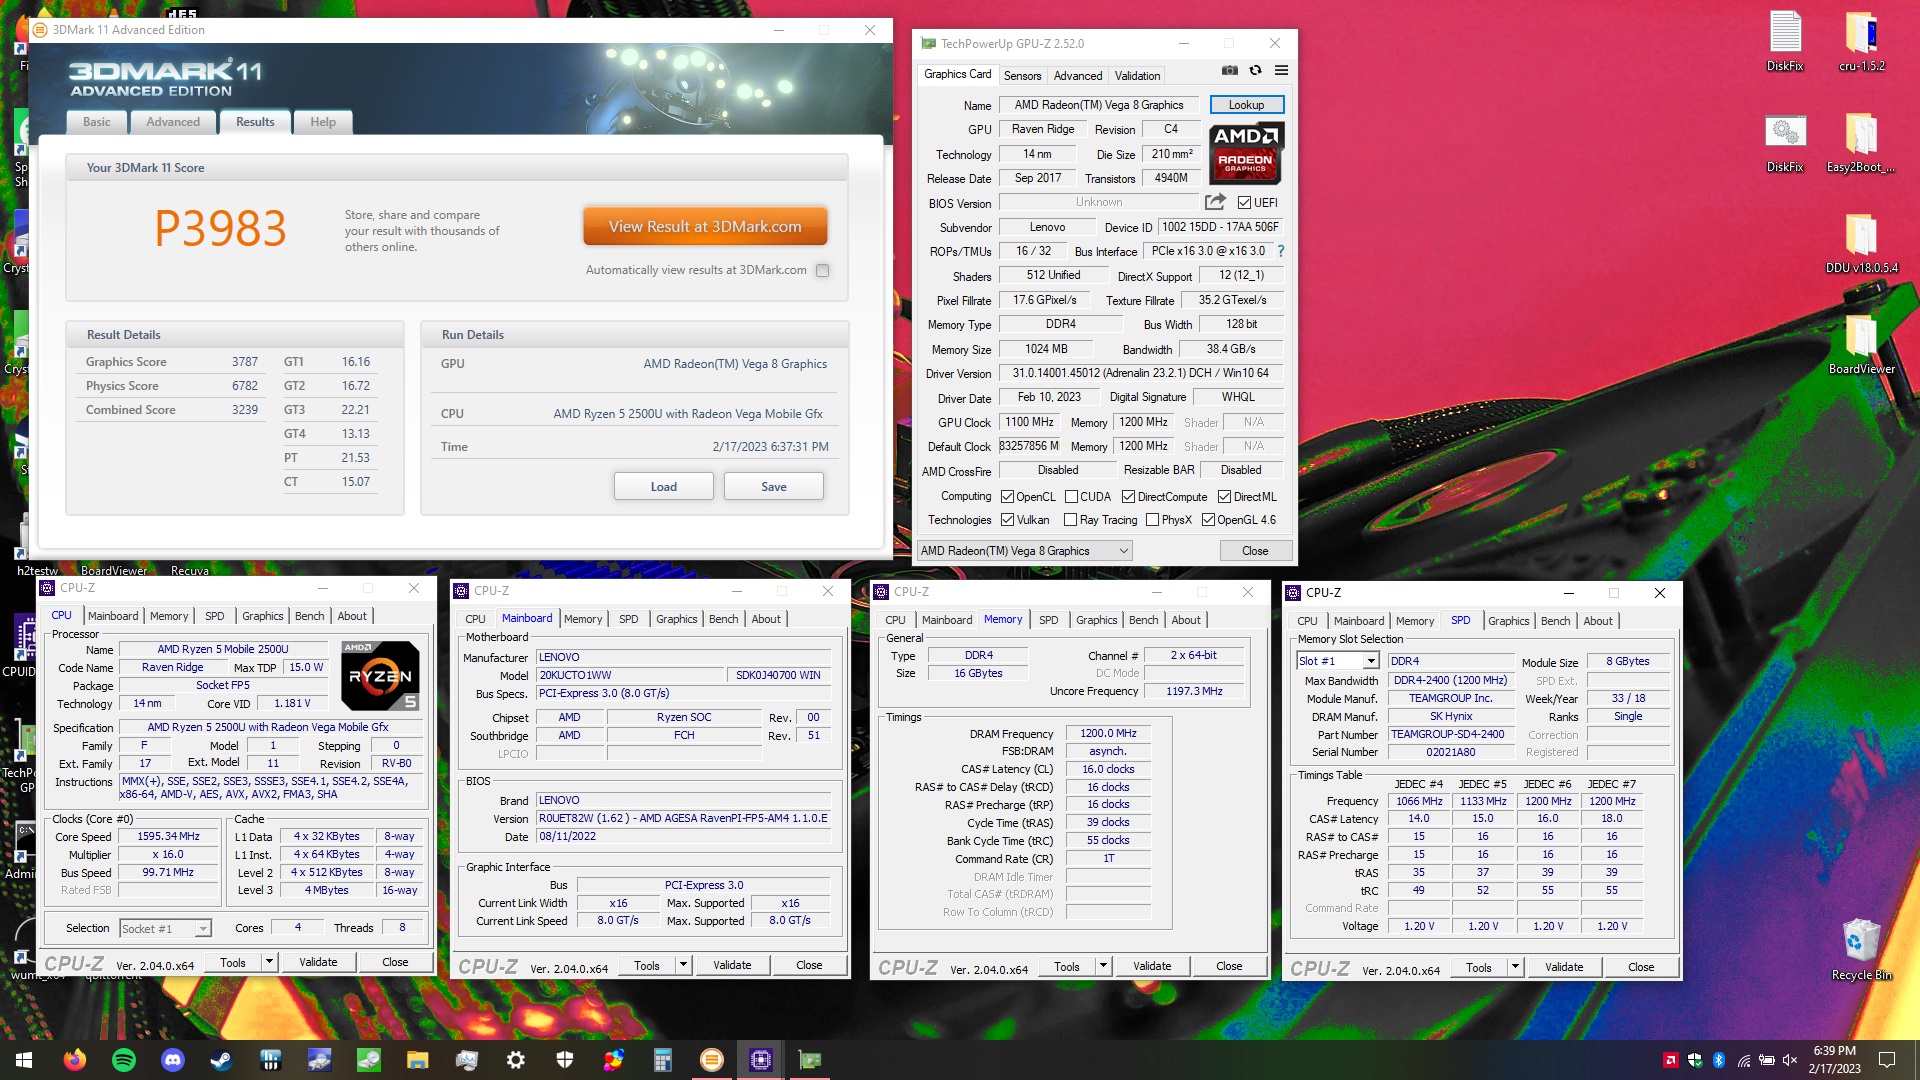Expand Tools arrow in CPU-Z processor window
Viewport: 1920px width, 1080px height.
tap(269, 962)
